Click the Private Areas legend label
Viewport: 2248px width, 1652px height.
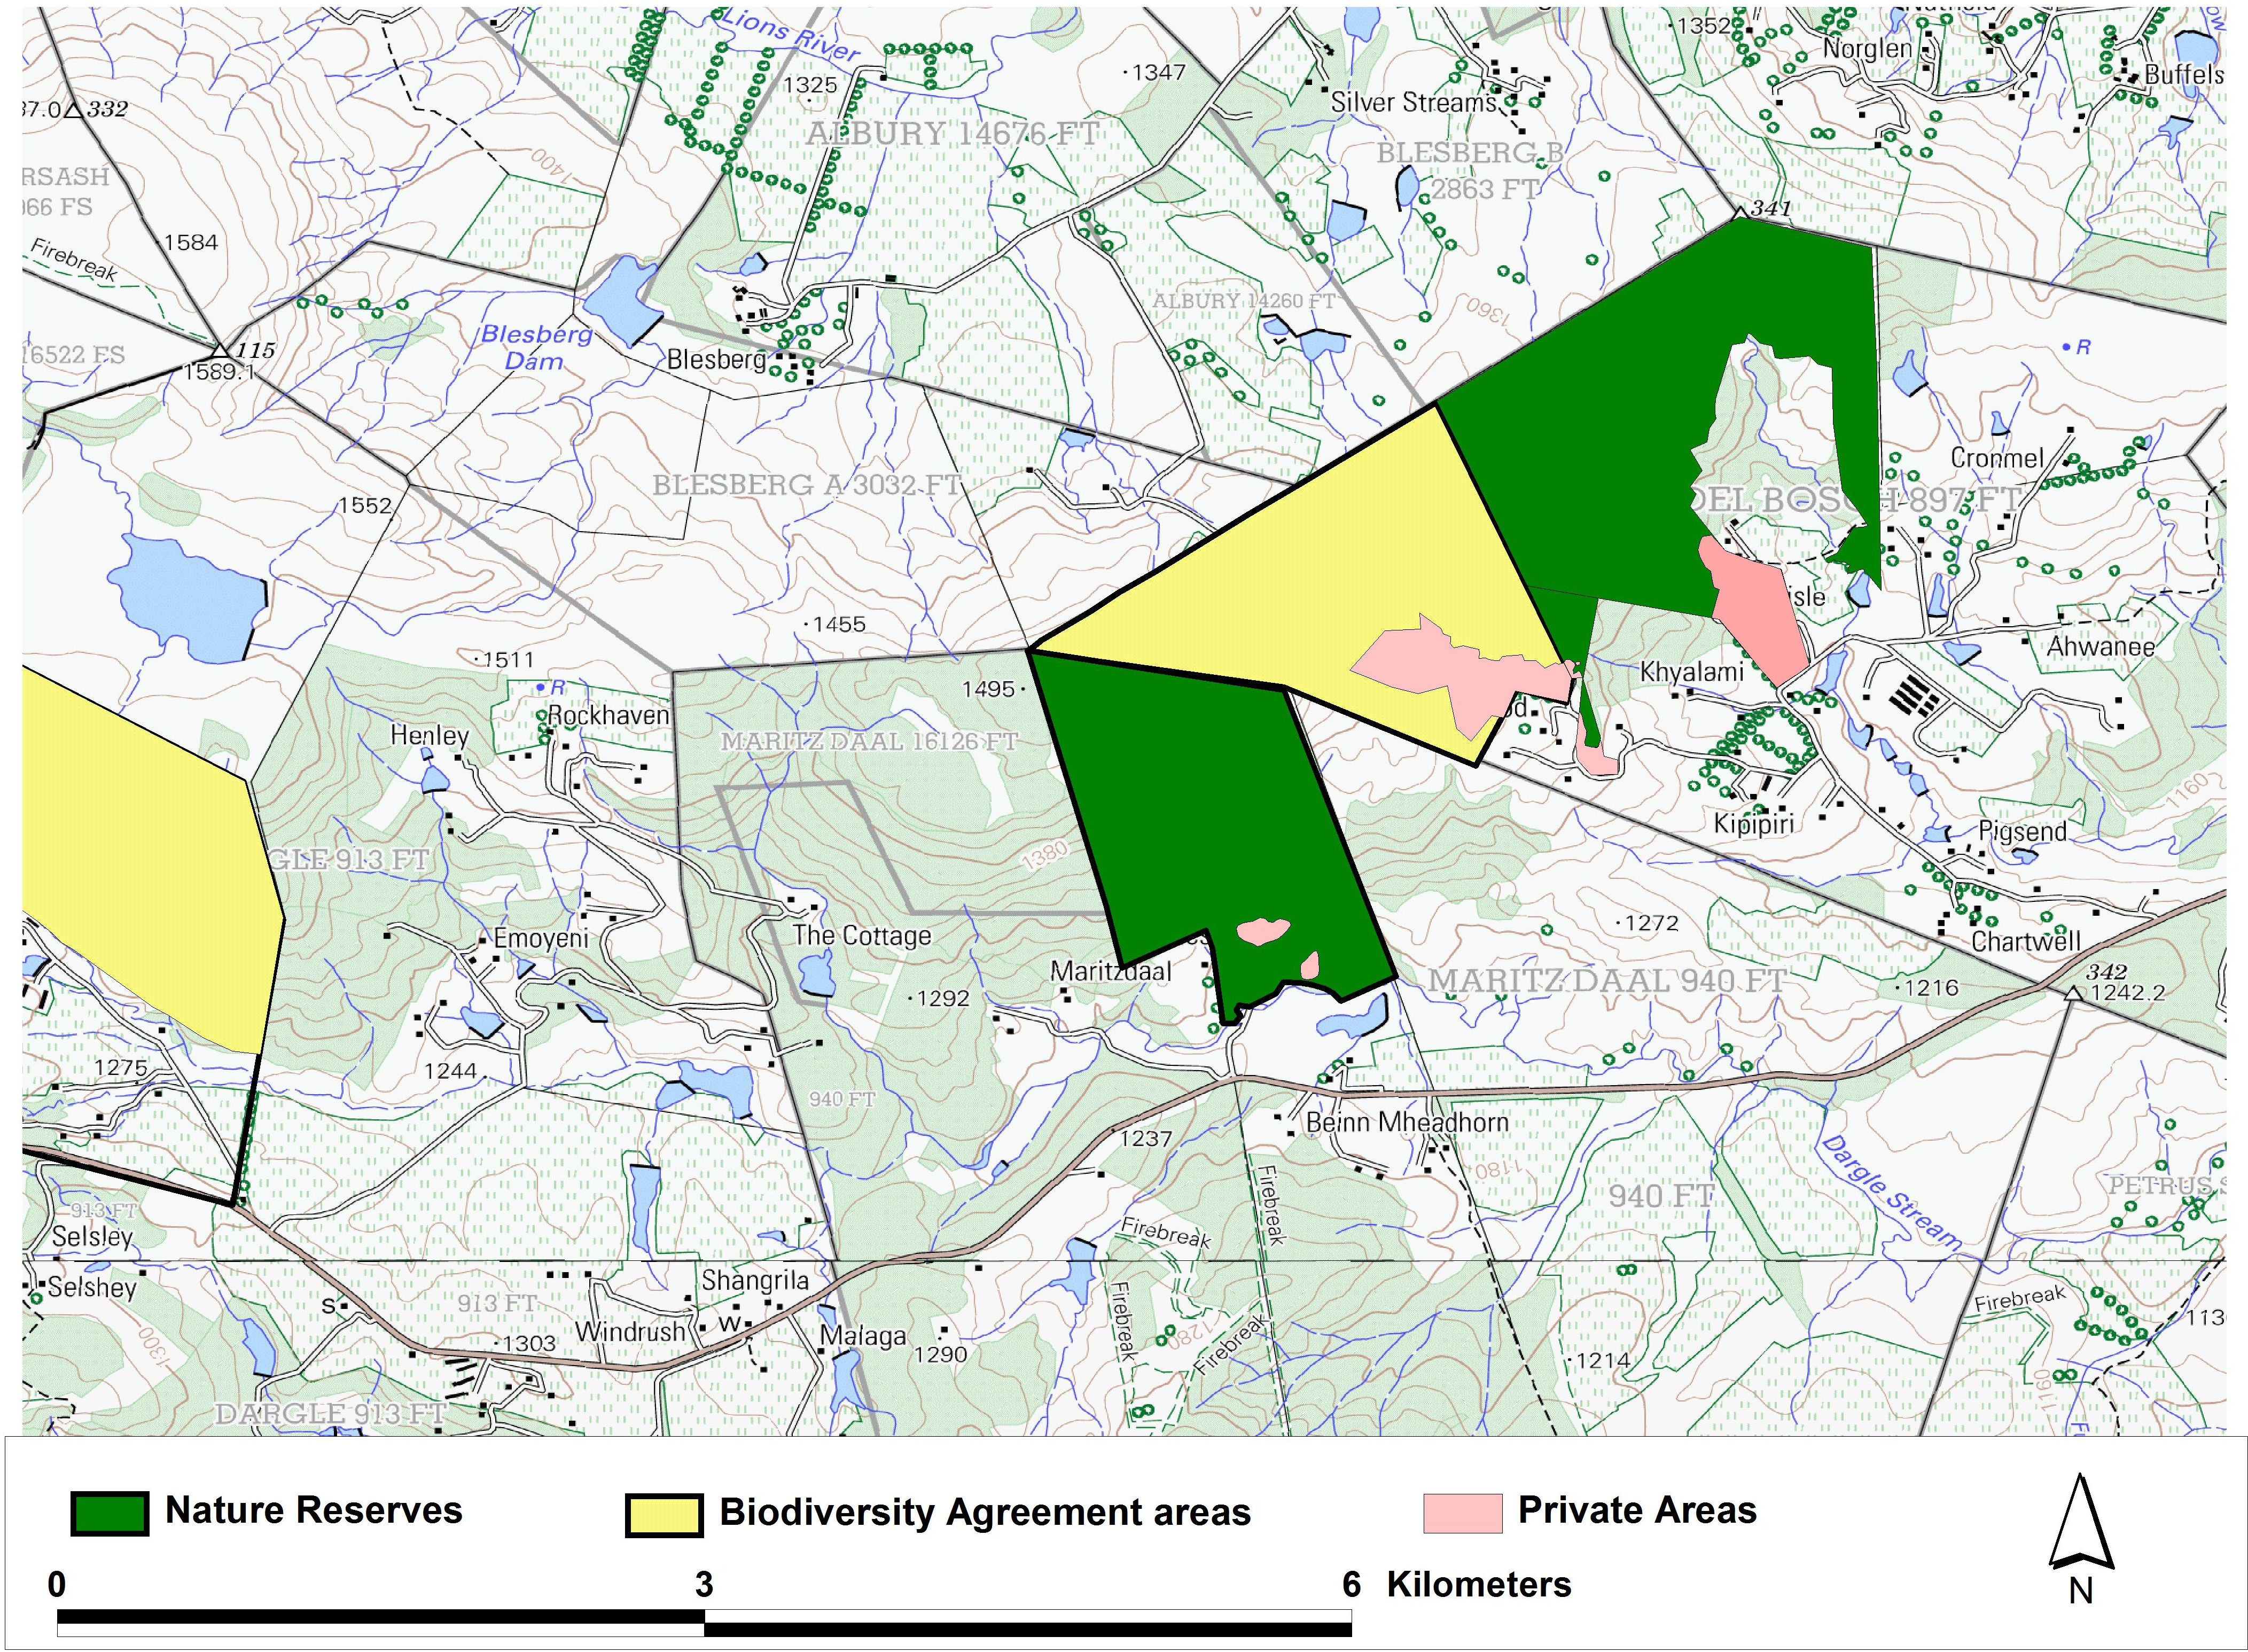click(x=1637, y=1510)
